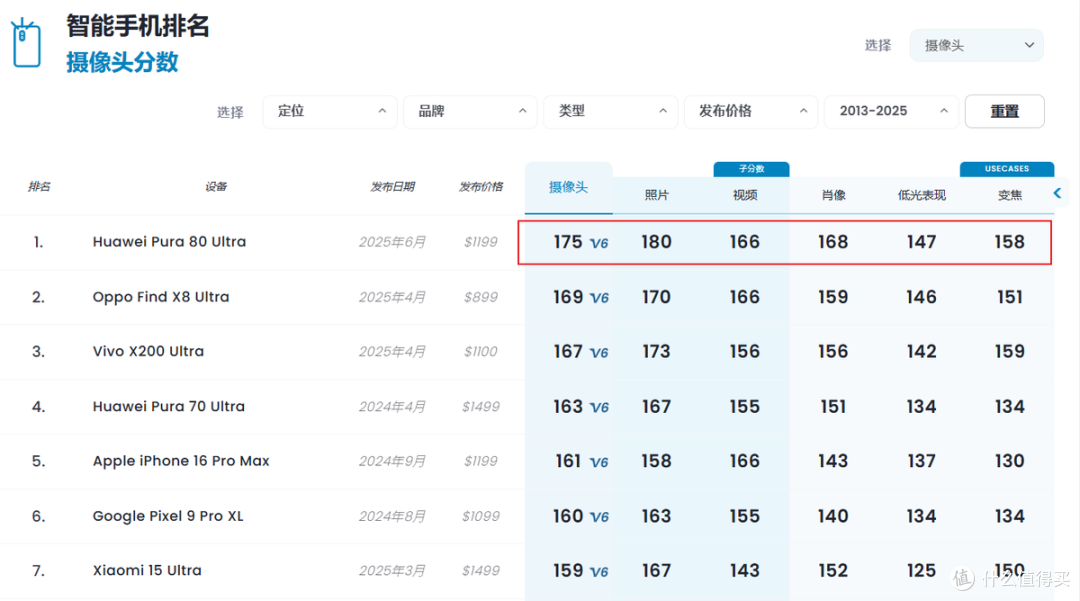Click camera score 175 for Pura 80 Ultra

click(x=568, y=242)
